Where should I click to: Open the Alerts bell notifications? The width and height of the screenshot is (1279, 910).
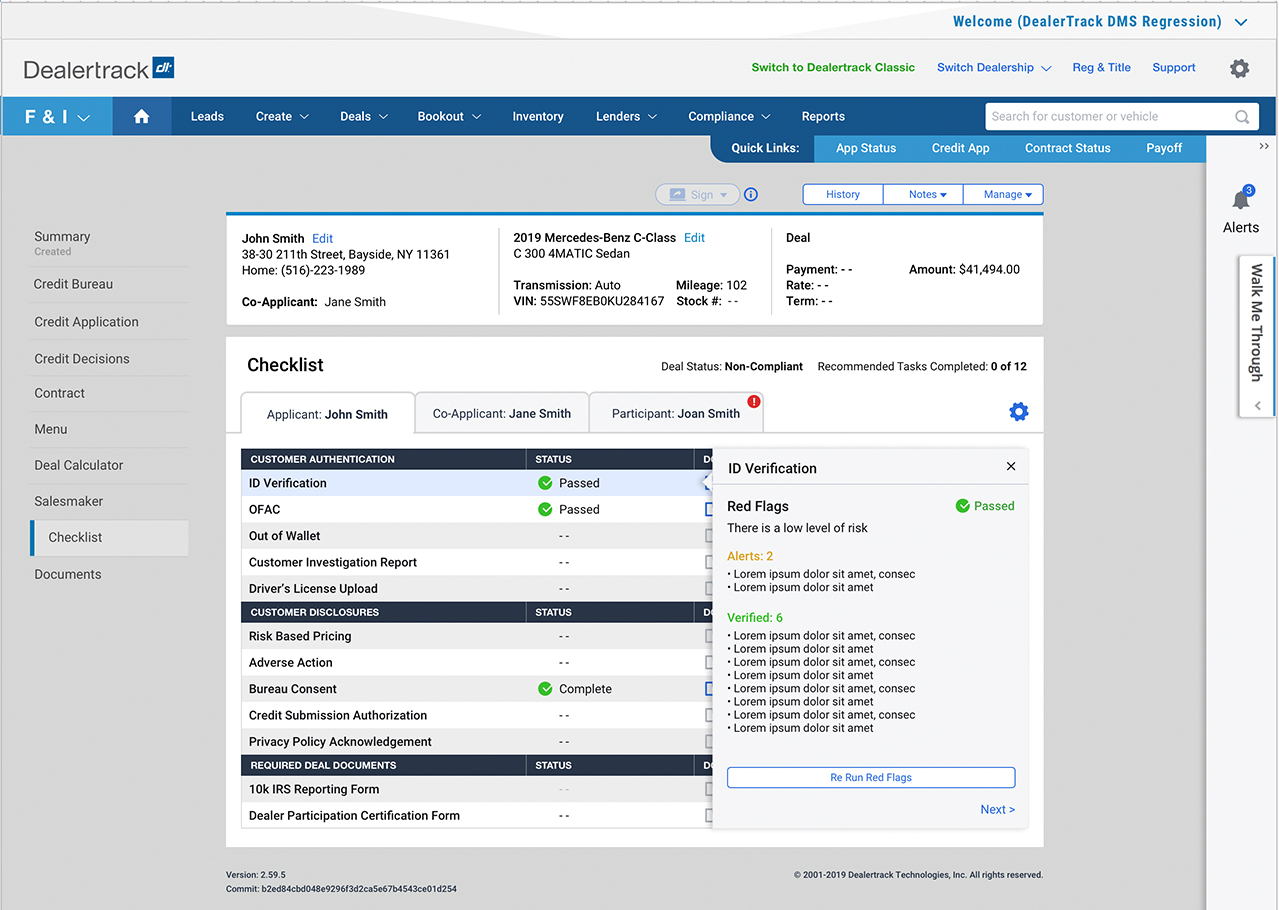coord(1241,199)
